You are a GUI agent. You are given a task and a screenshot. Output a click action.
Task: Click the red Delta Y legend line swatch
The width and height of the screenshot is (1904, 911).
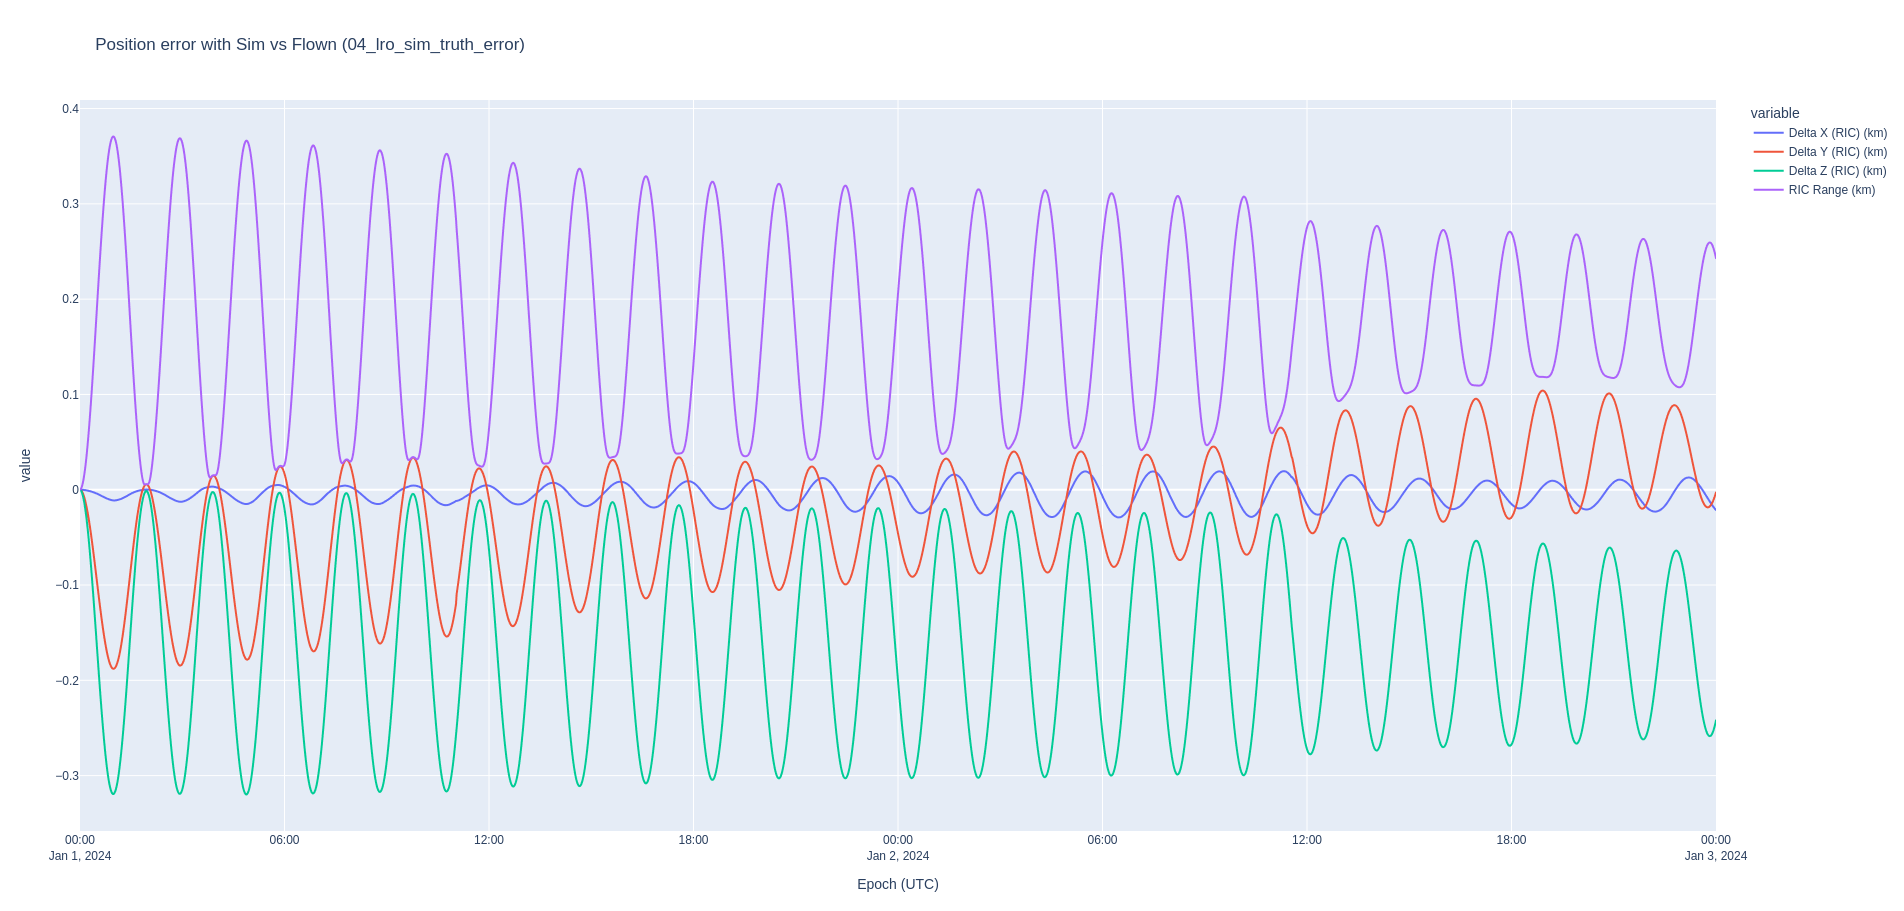click(1769, 152)
